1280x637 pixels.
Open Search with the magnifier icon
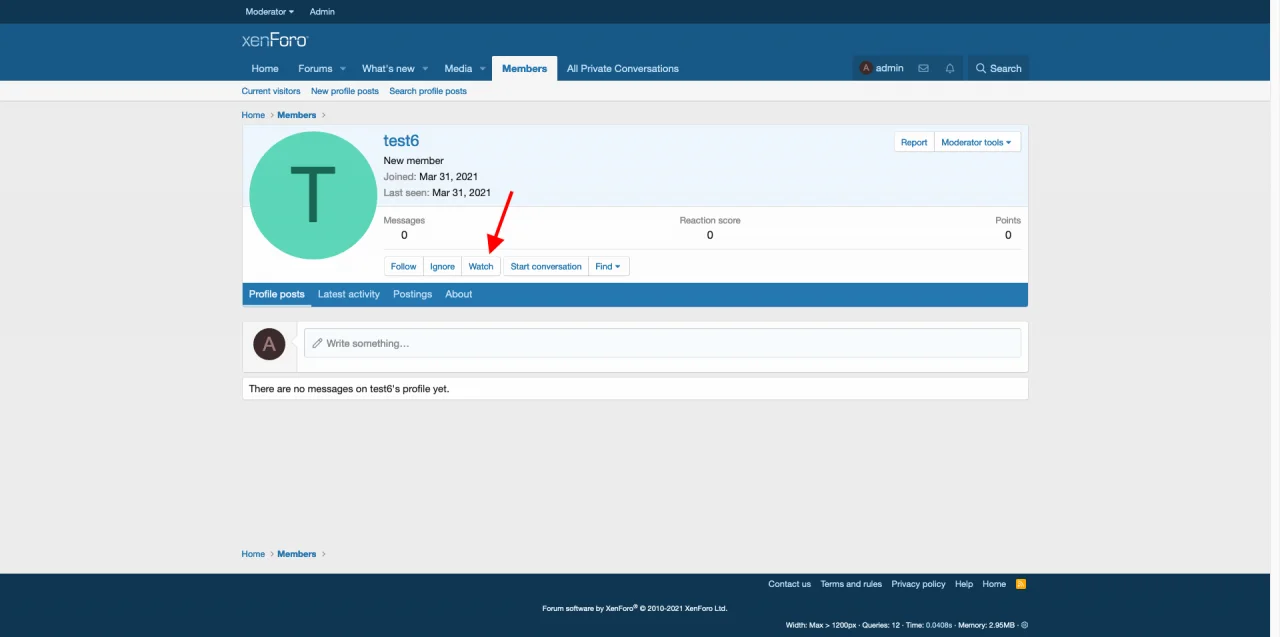point(998,68)
